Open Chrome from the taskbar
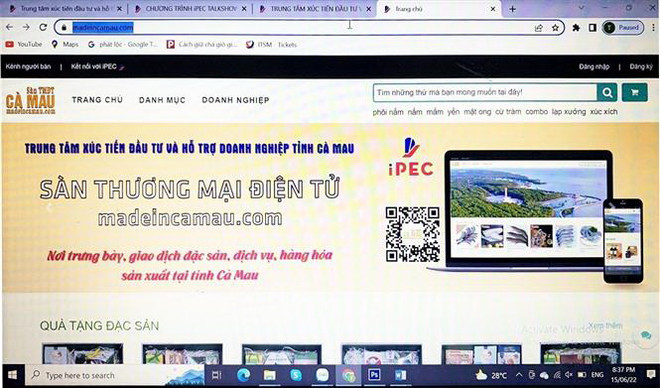This screenshot has height=388, width=660. (349, 375)
